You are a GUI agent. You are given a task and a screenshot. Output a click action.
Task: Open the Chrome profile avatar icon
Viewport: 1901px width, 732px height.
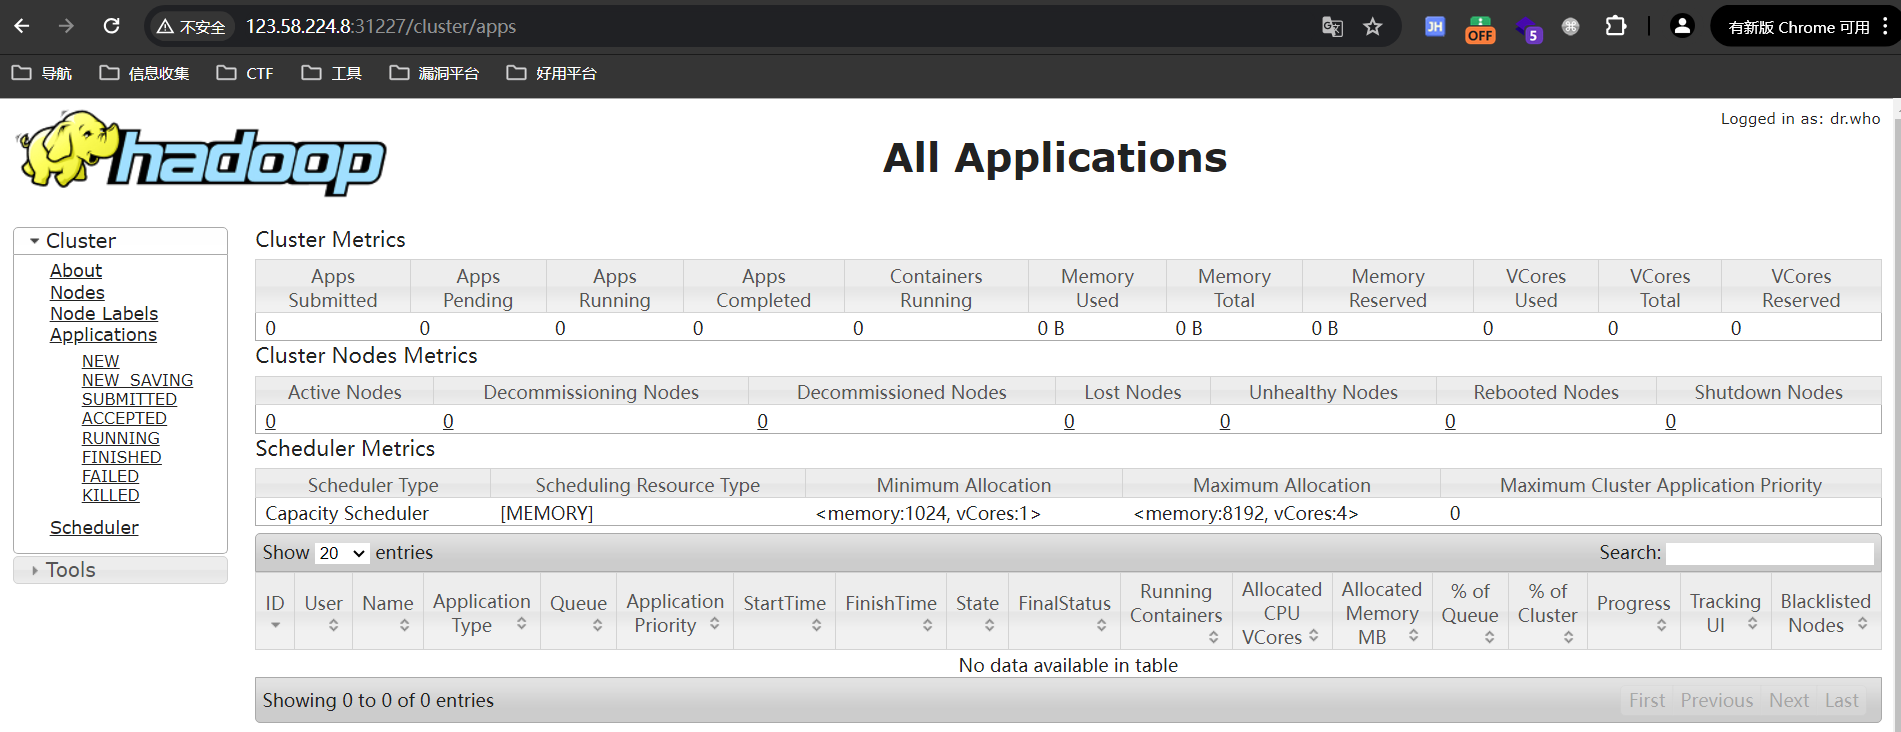(1682, 27)
